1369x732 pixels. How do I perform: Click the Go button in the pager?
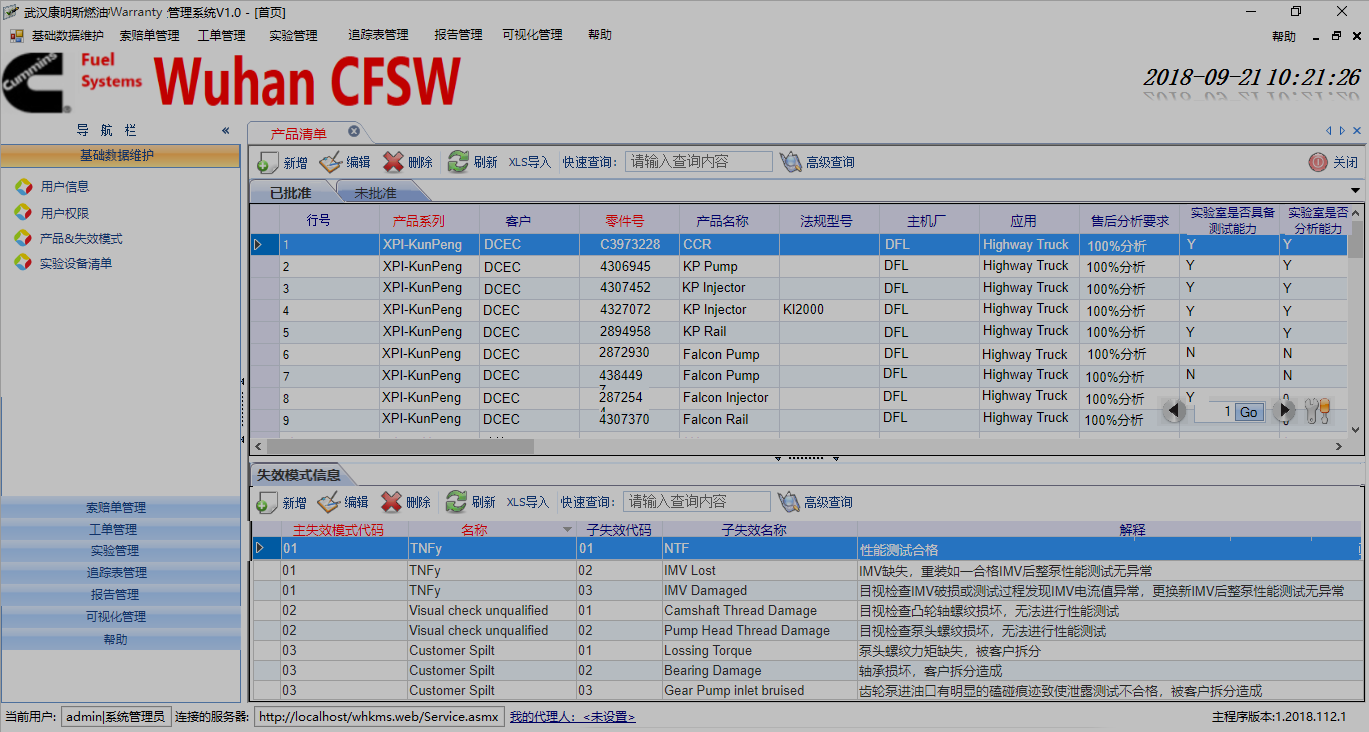[1249, 412]
